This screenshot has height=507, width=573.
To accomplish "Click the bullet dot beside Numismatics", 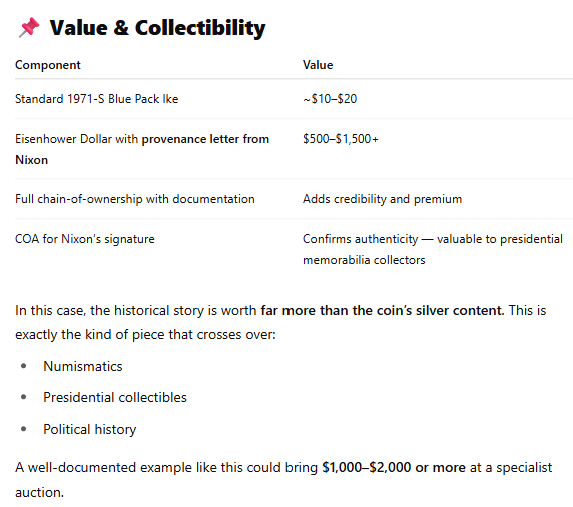I will pyautogui.click(x=24, y=366).
